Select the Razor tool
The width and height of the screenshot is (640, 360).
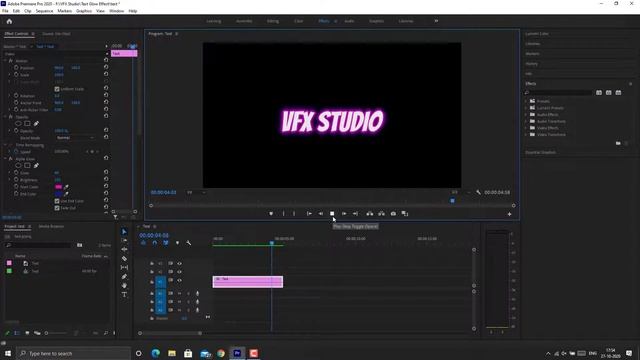tap(124, 258)
